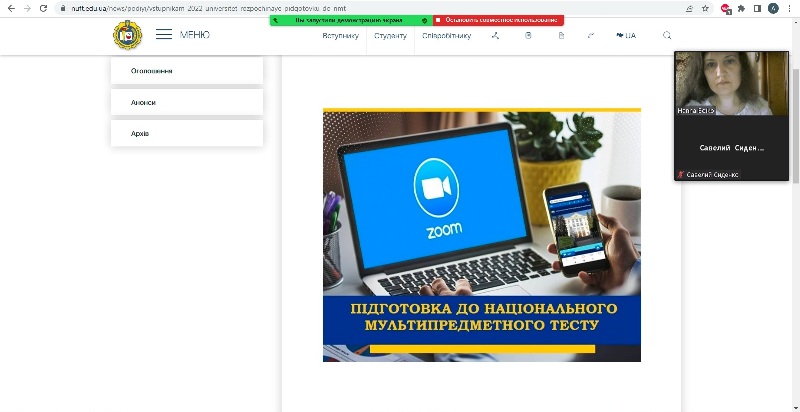The width and height of the screenshot is (800, 412).
Task: Click the Zoom preparation banner image
Action: coord(481,234)
